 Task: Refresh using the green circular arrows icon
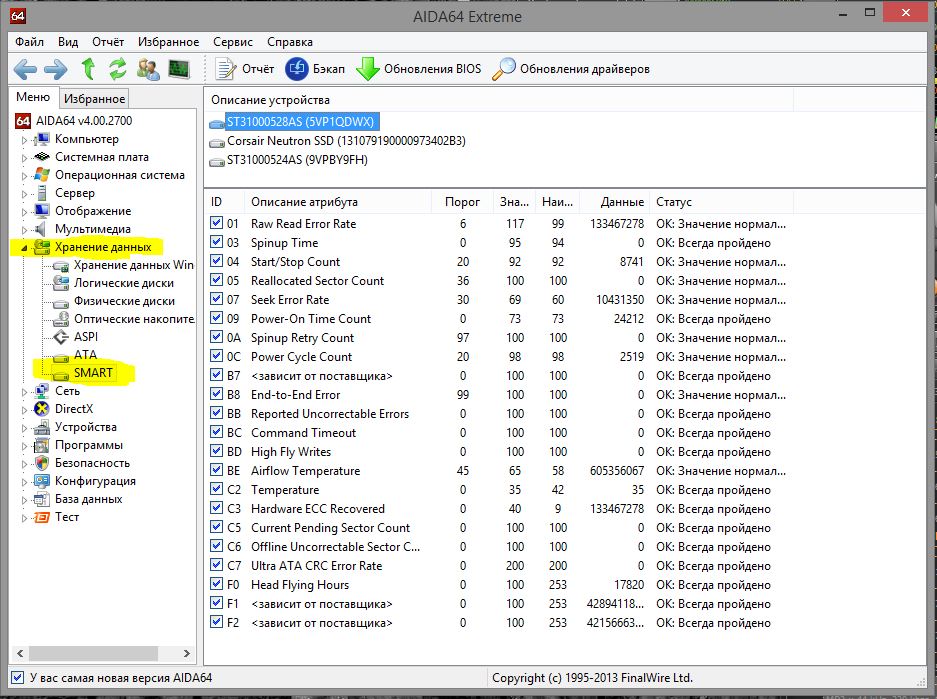click(118, 69)
